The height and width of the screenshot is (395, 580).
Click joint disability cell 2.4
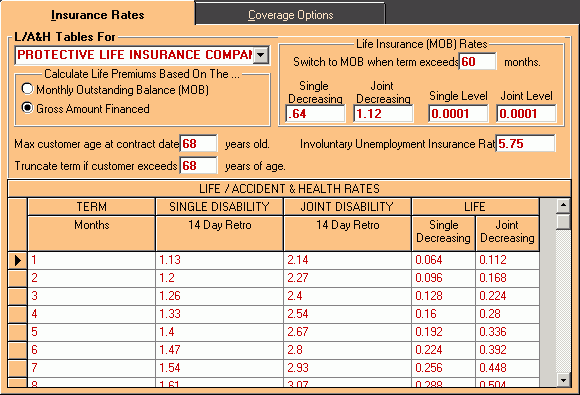tap(347, 297)
